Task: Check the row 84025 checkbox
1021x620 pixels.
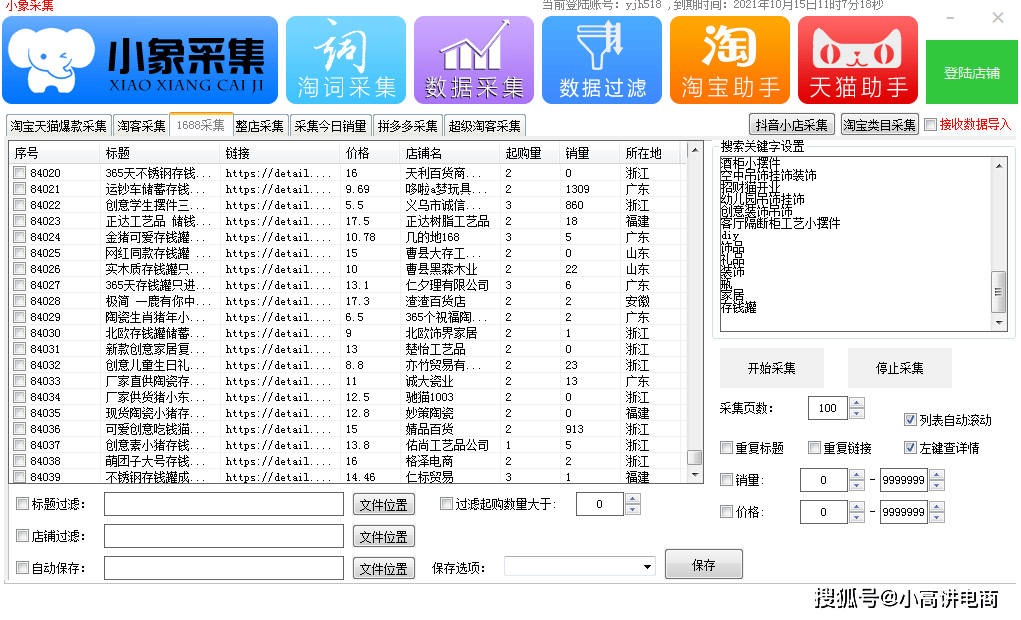Action: point(20,253)
